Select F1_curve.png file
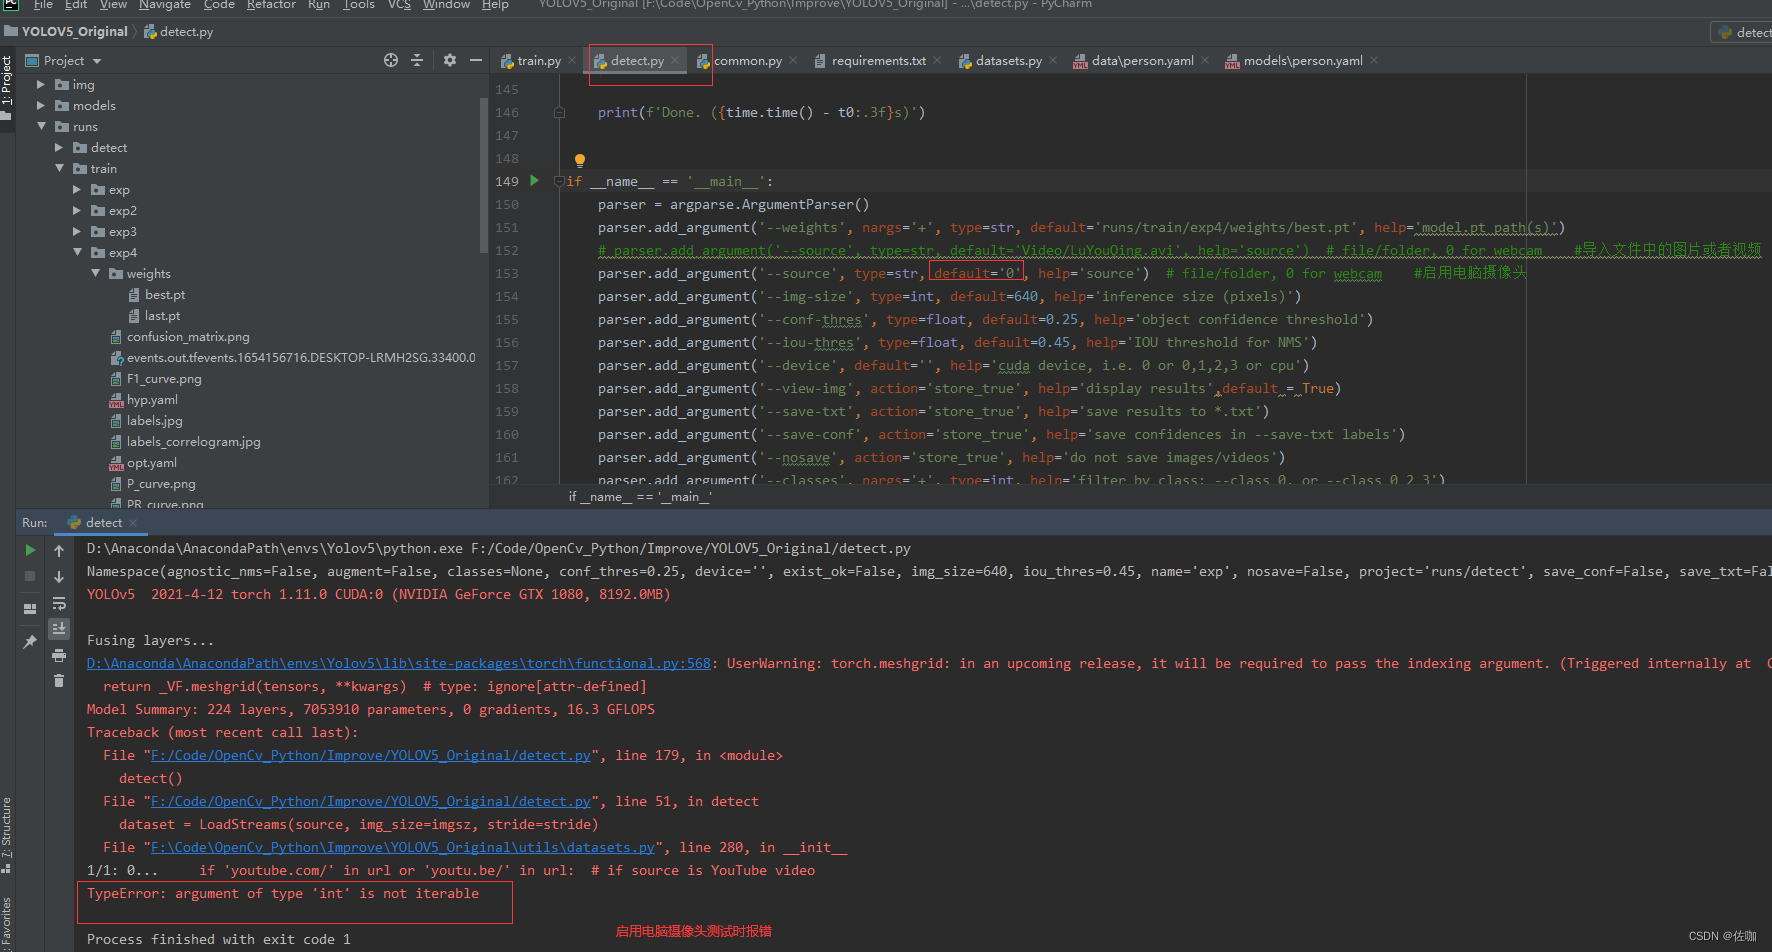 (164, 379)
